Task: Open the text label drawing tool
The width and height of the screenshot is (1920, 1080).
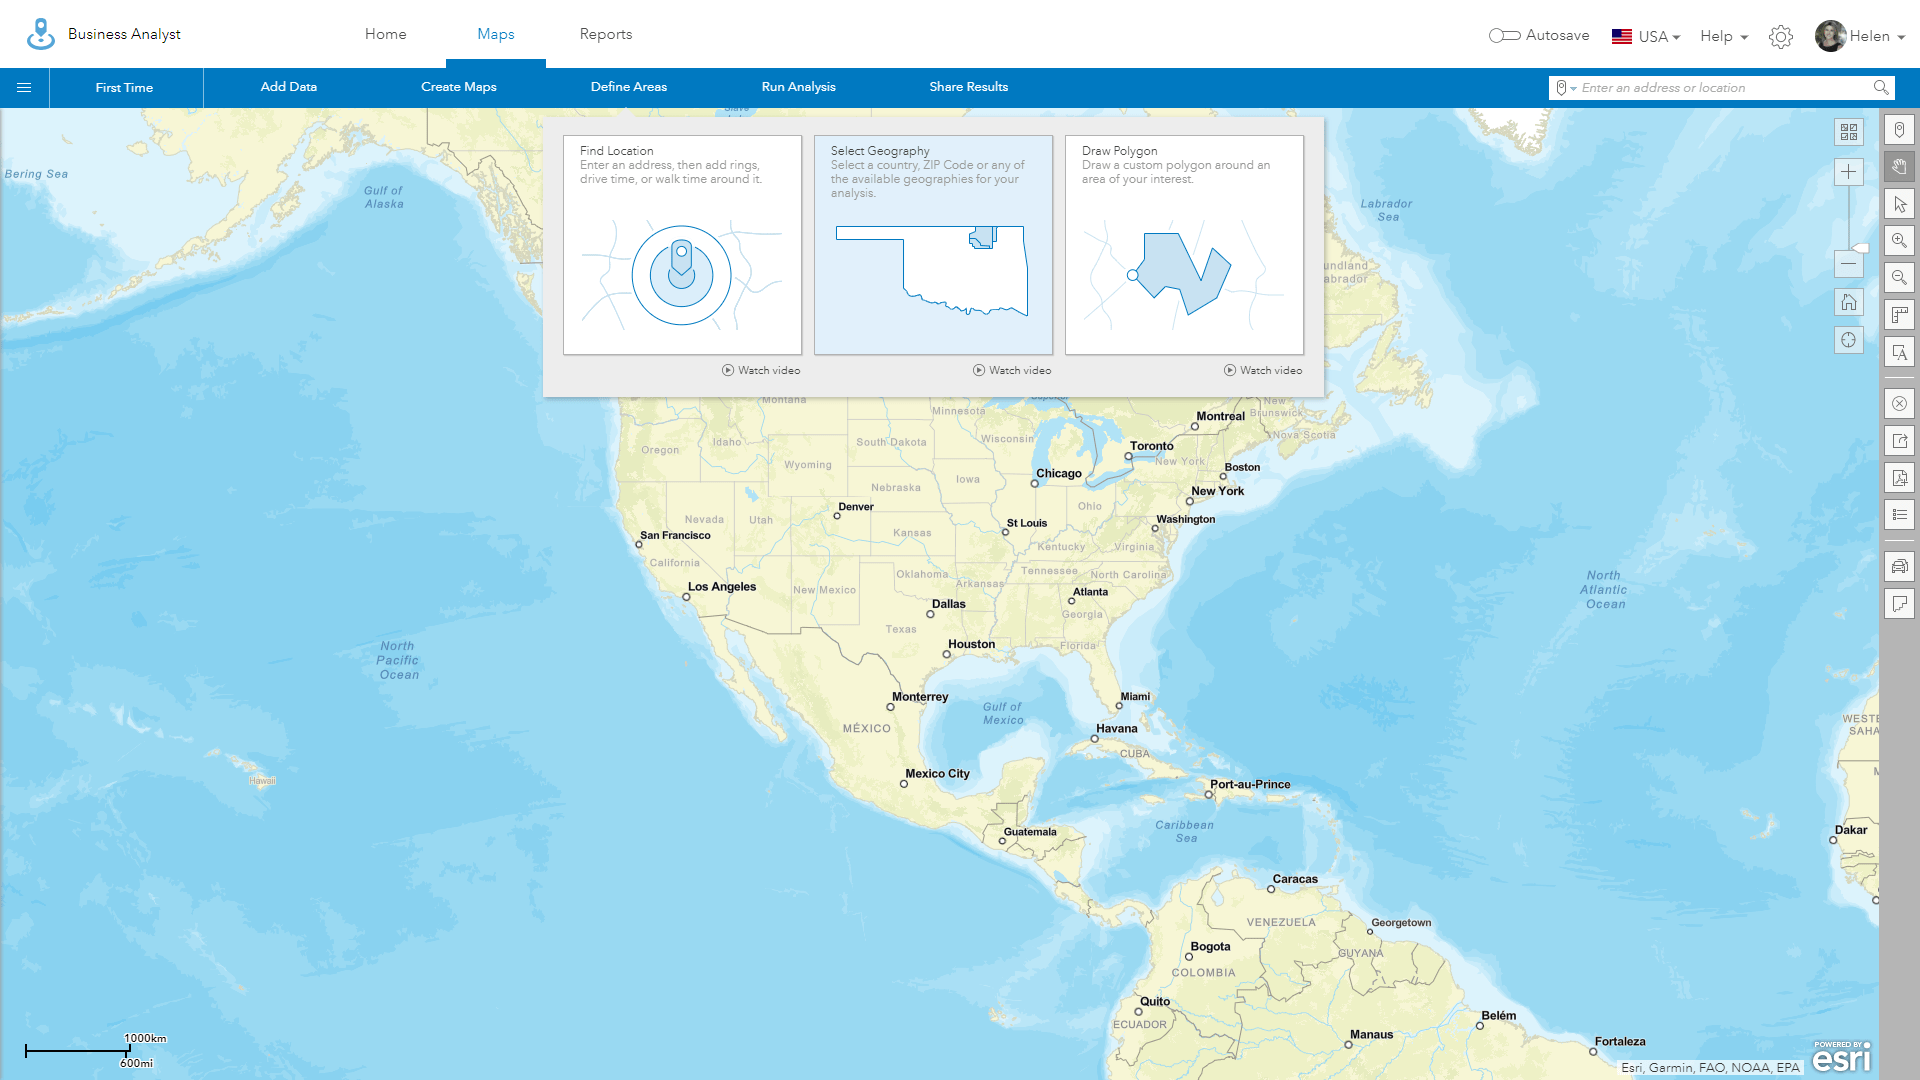Action: tap(1899, 352)
